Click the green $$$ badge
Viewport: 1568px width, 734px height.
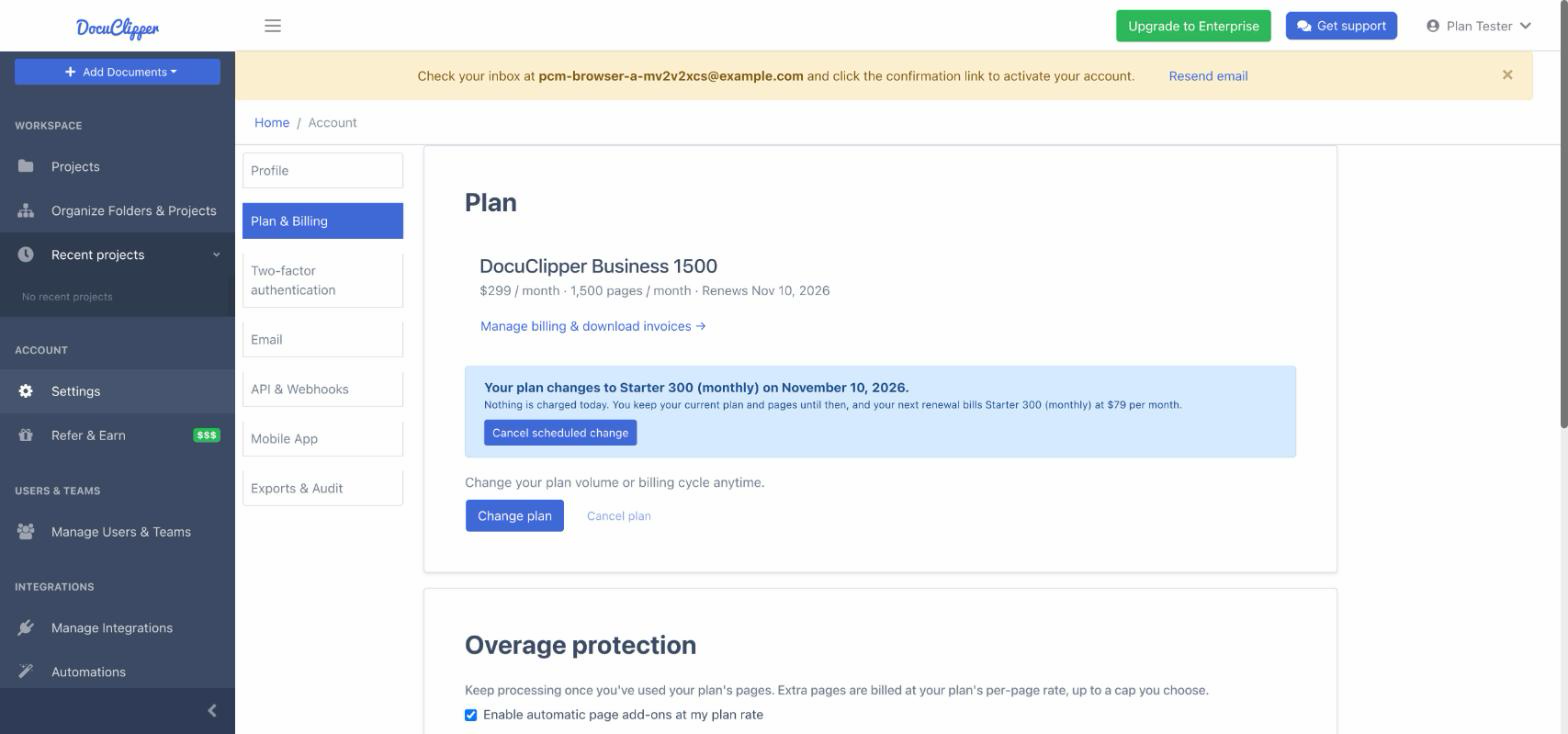pyautogui.click(x=206, y=435)
